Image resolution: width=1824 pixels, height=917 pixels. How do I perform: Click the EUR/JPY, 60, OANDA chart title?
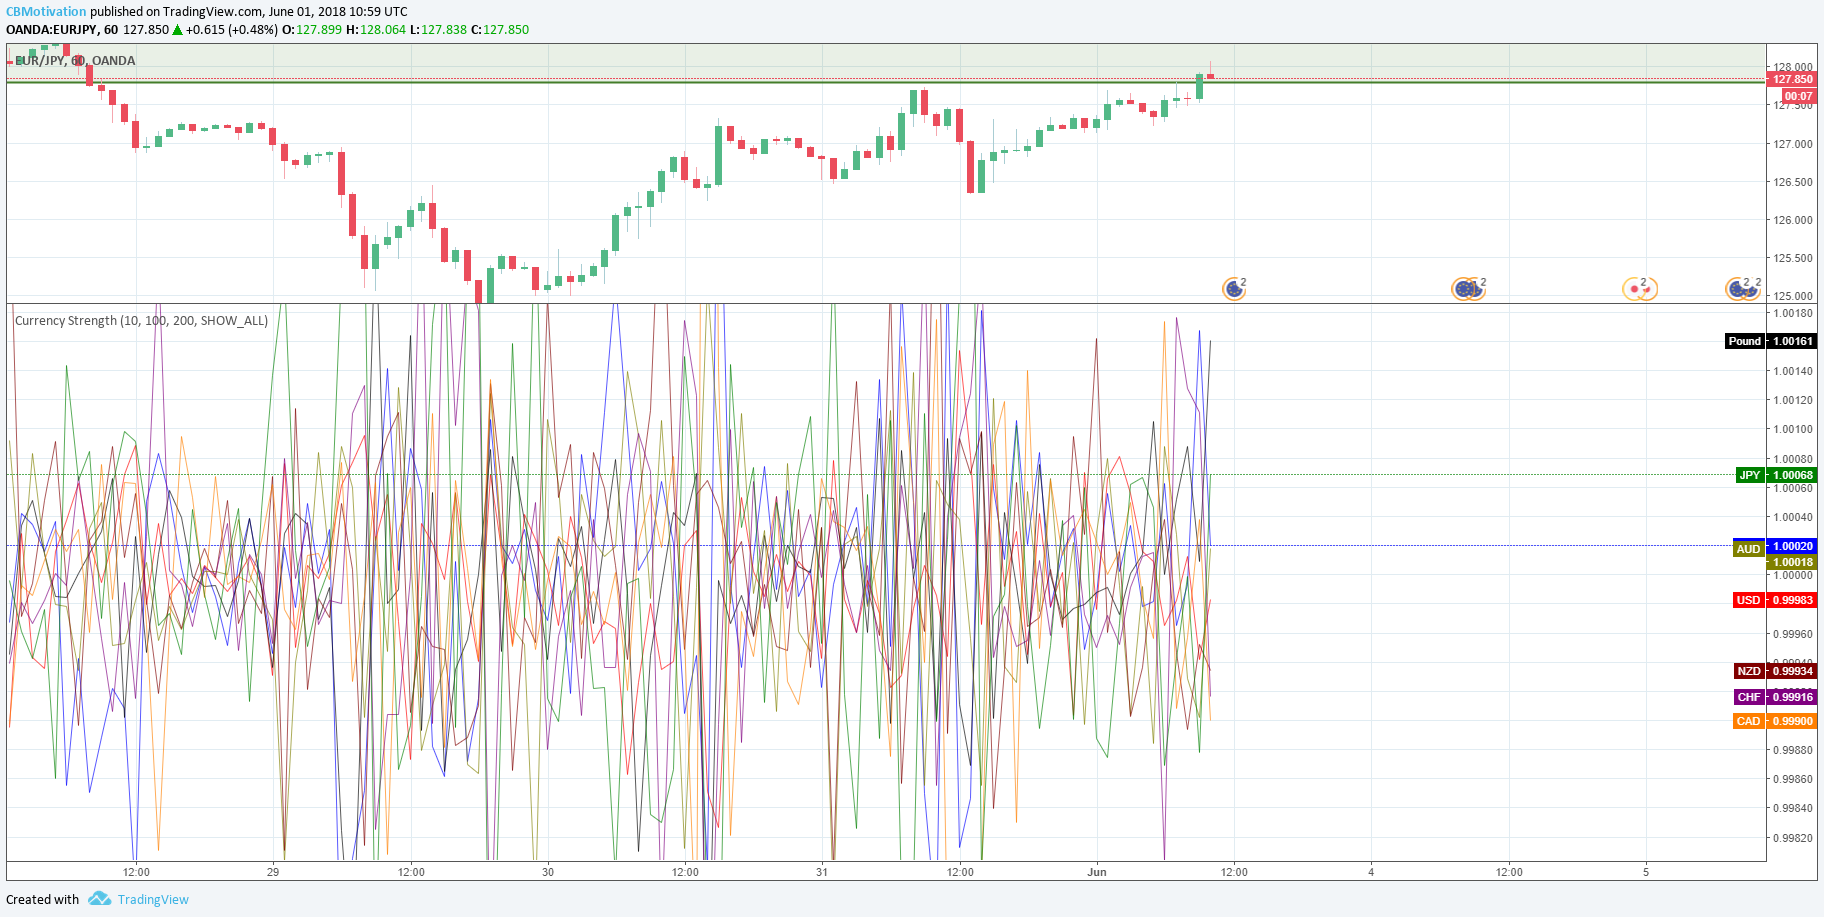tap(75, 61)
